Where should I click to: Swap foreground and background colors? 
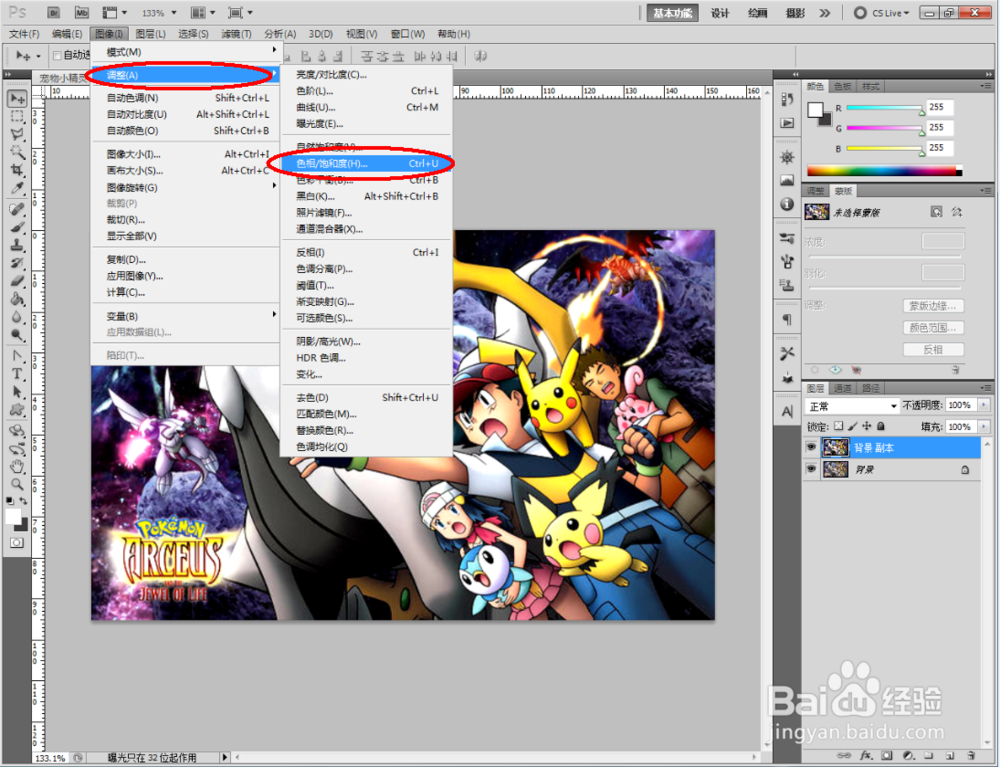pos(23,500)
